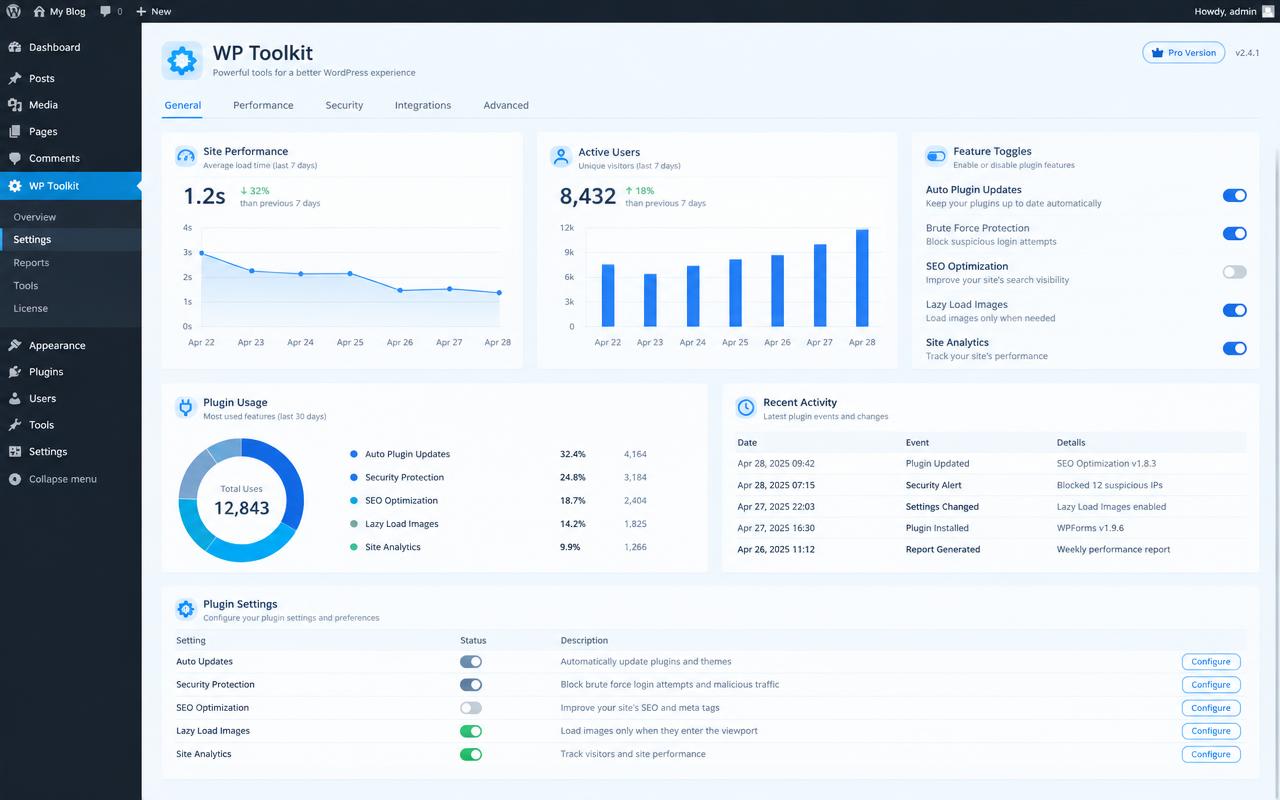Open Reports submenu link
Screen dimensions: 1280x800
pos(31,263)
